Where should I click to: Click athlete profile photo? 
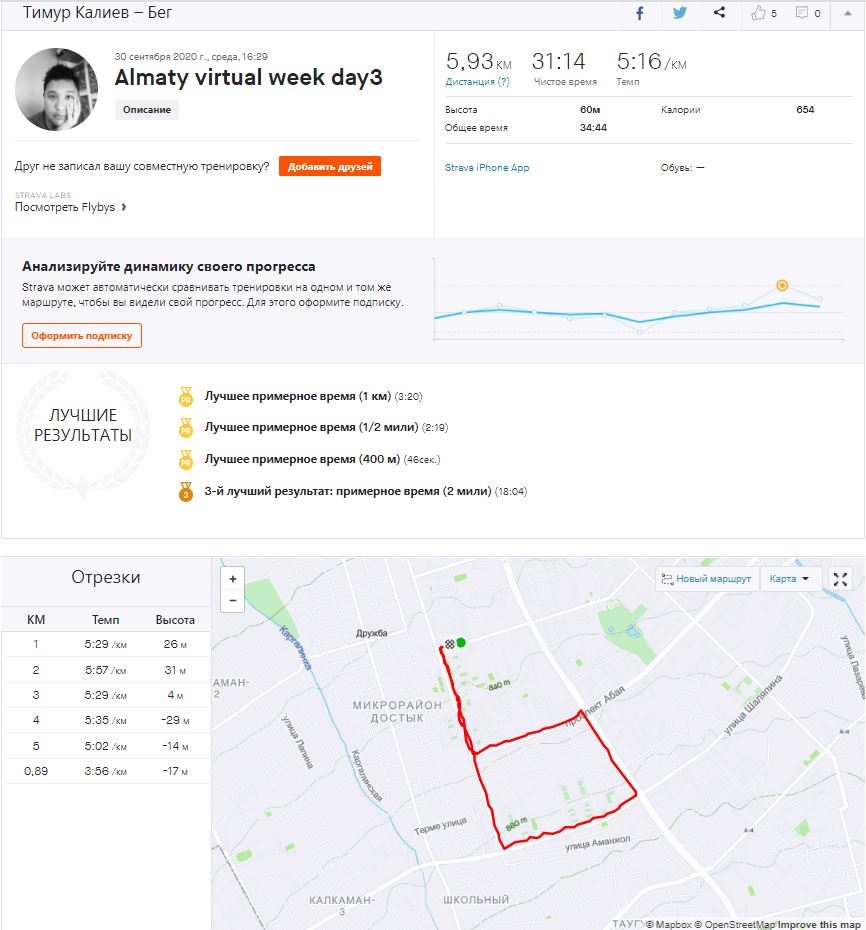pos(56,89)
